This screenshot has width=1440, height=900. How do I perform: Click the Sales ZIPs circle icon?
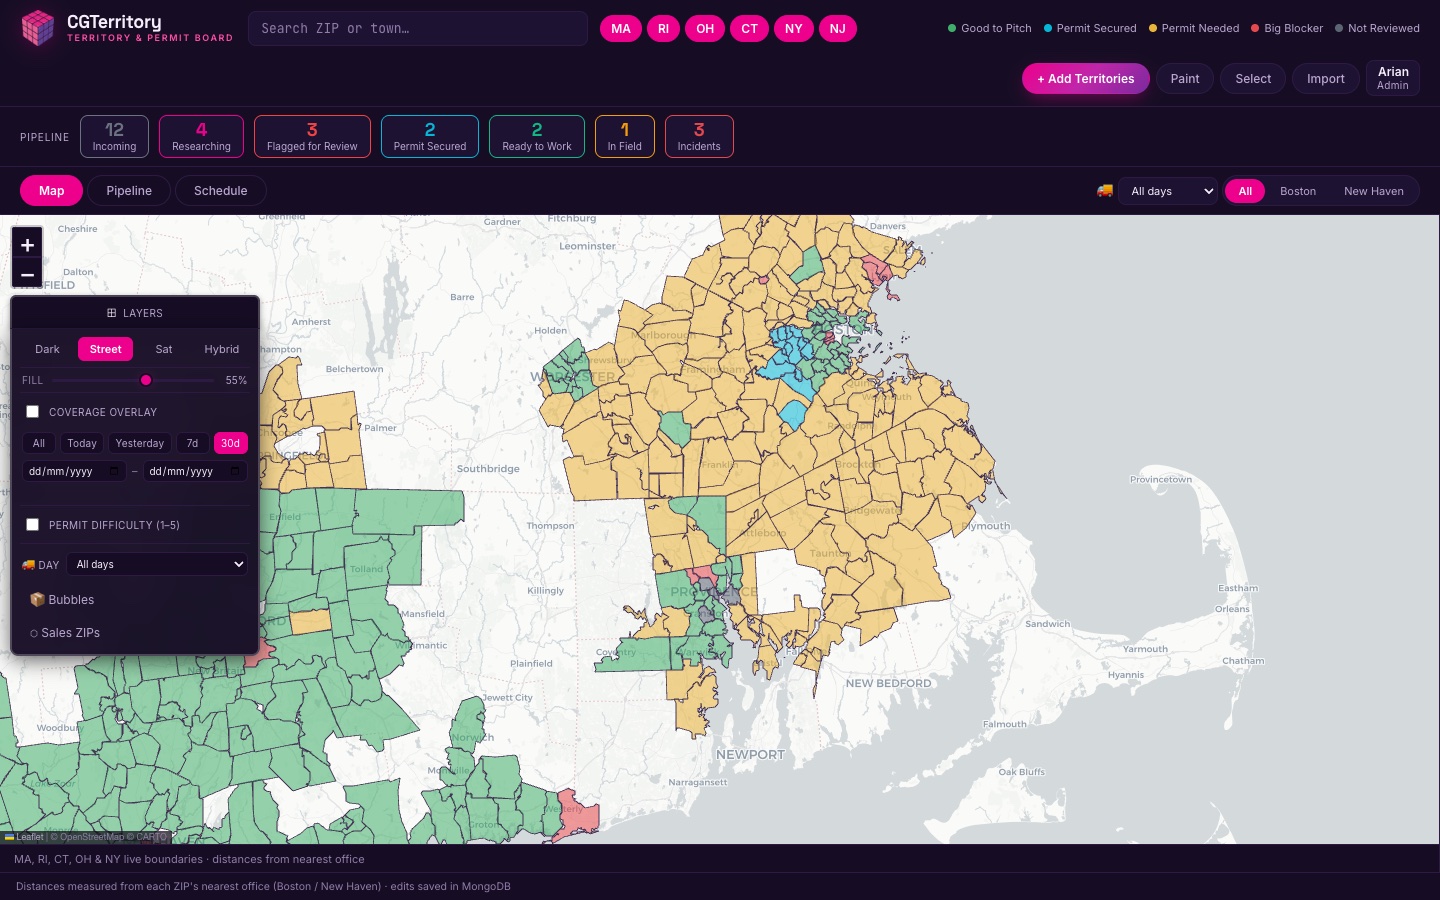point(34,633)
